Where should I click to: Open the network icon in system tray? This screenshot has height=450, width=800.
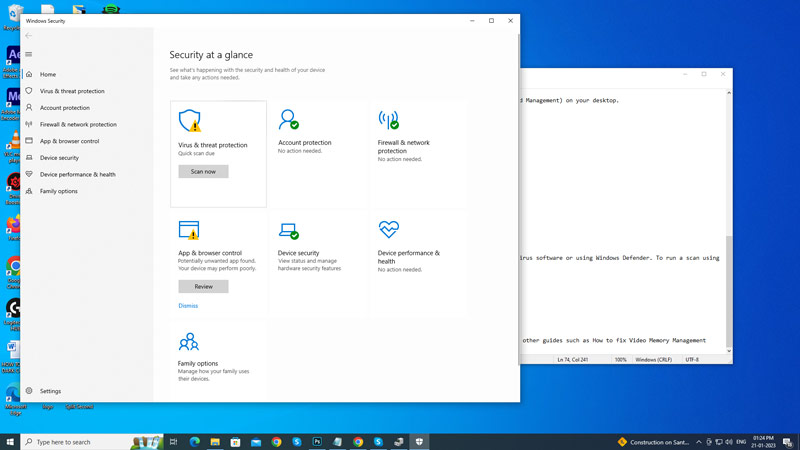(718, 442)
